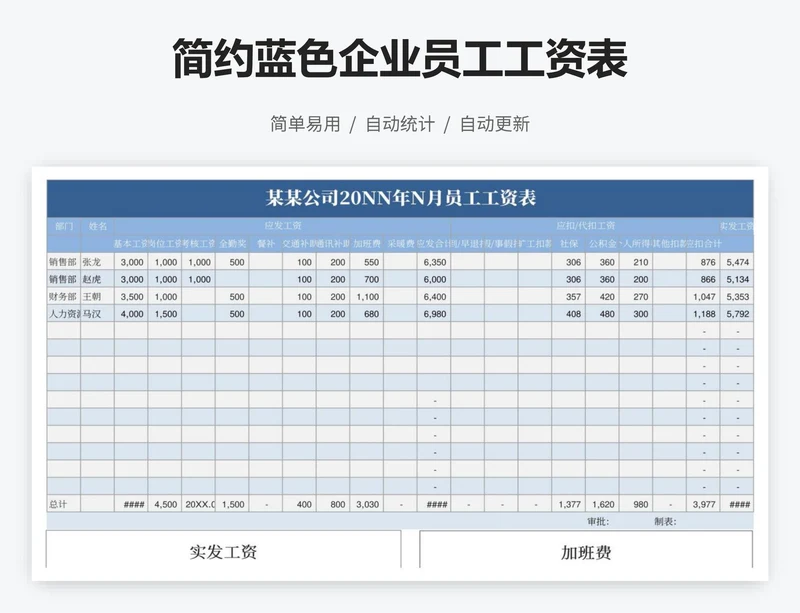Click 马汉's social insurance cell "408"
This screenshot has height=613, width=800.
568,314
